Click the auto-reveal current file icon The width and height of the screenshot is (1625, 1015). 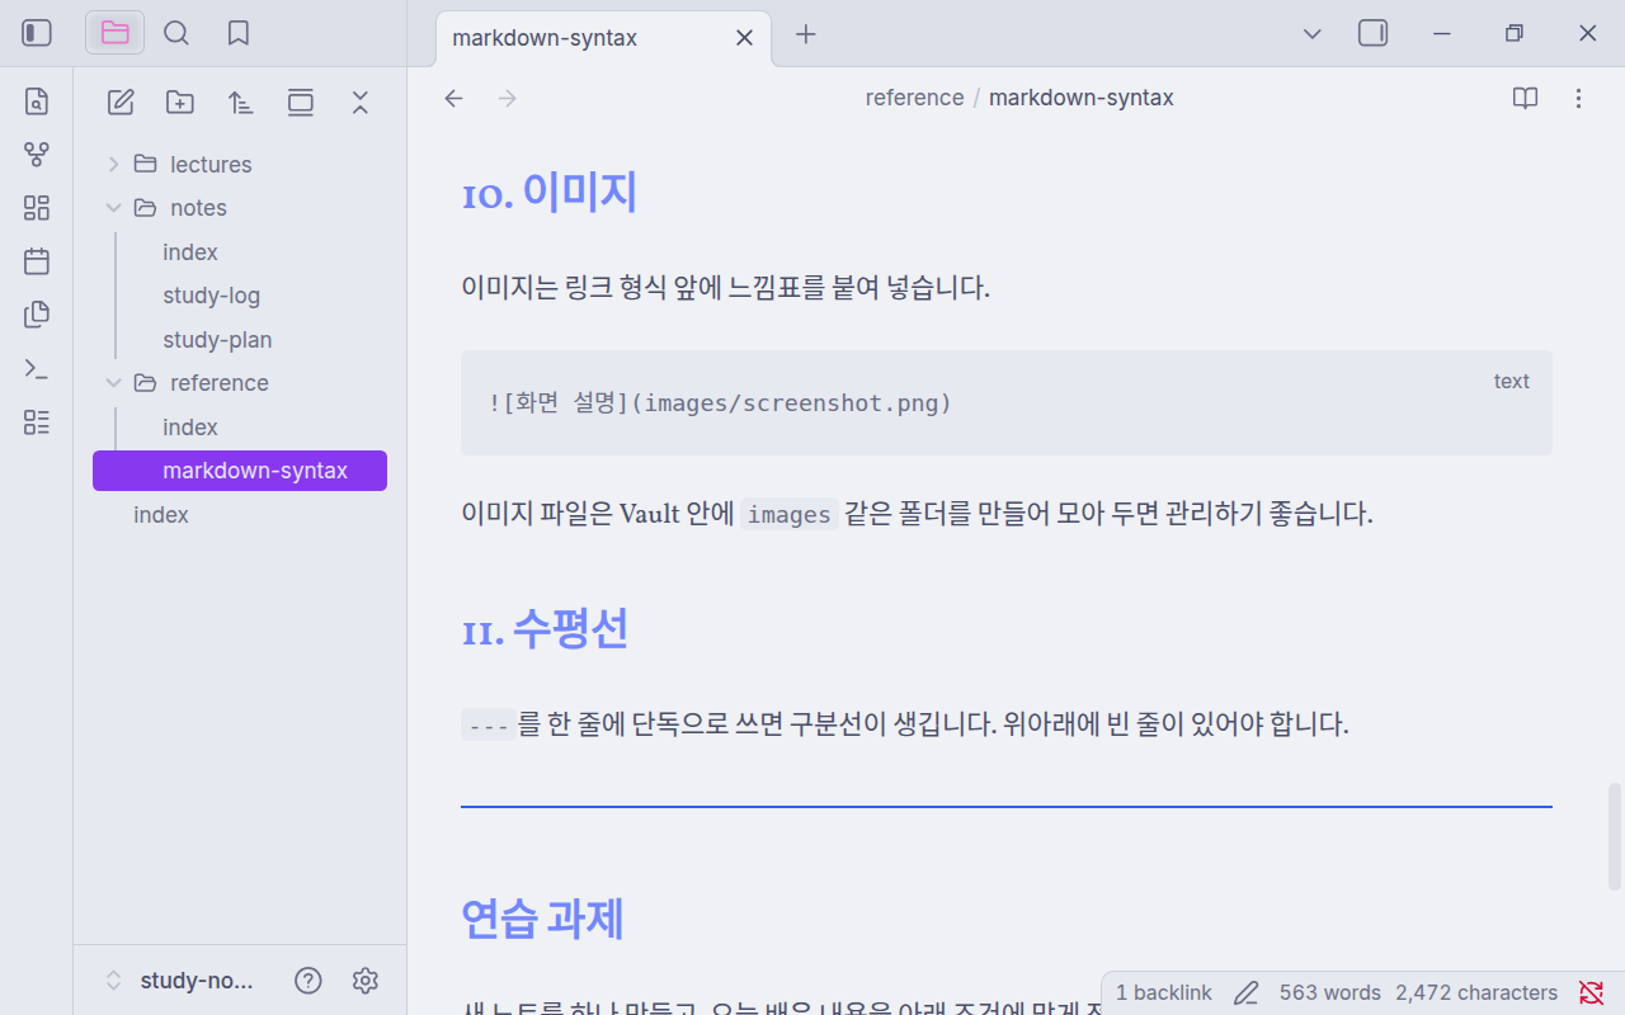(300, 102)
